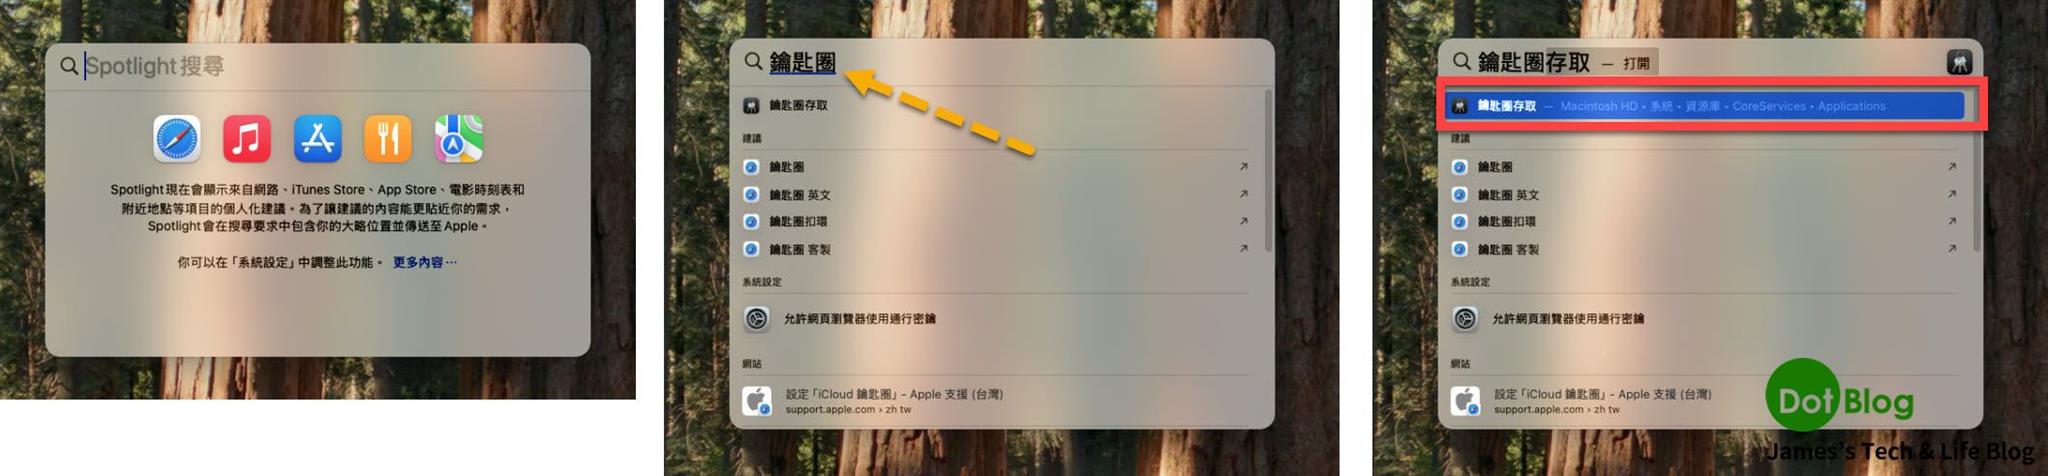Click the Keychain Access icon beside 打開
Image resolution: width=2048 pixels, height=476 pixels.
coord(1959,62)
